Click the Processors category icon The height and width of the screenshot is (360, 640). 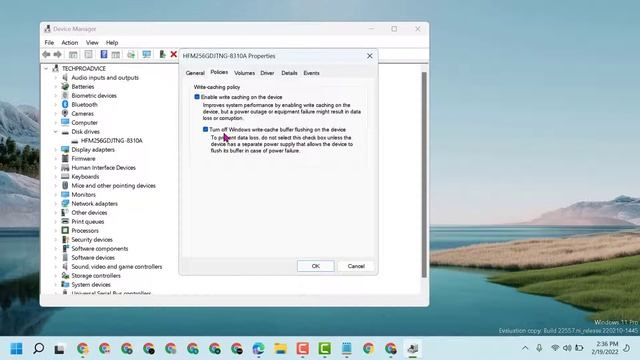(x=65, y=231)
